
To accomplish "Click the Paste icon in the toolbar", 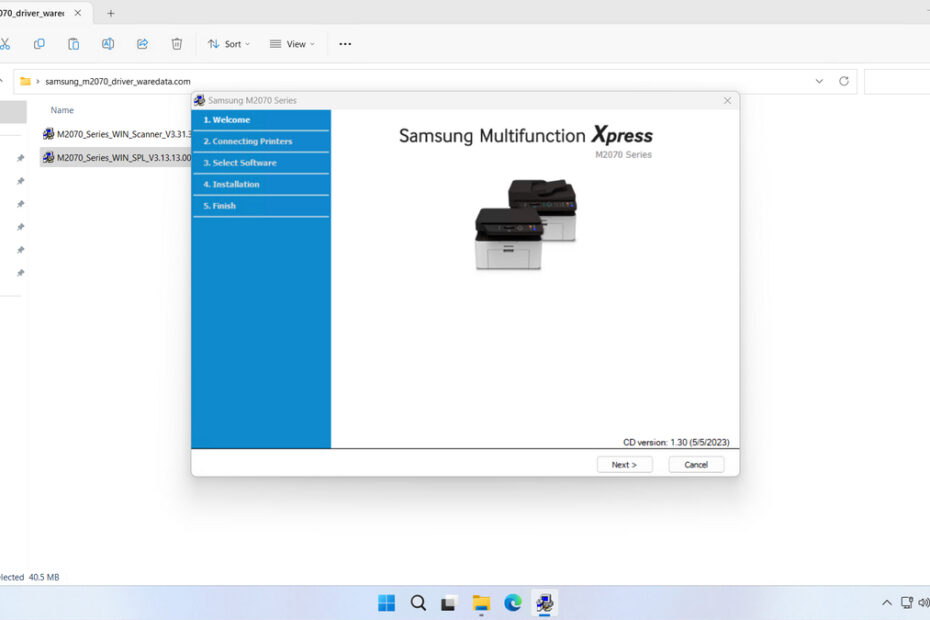I will coord(73,44).
